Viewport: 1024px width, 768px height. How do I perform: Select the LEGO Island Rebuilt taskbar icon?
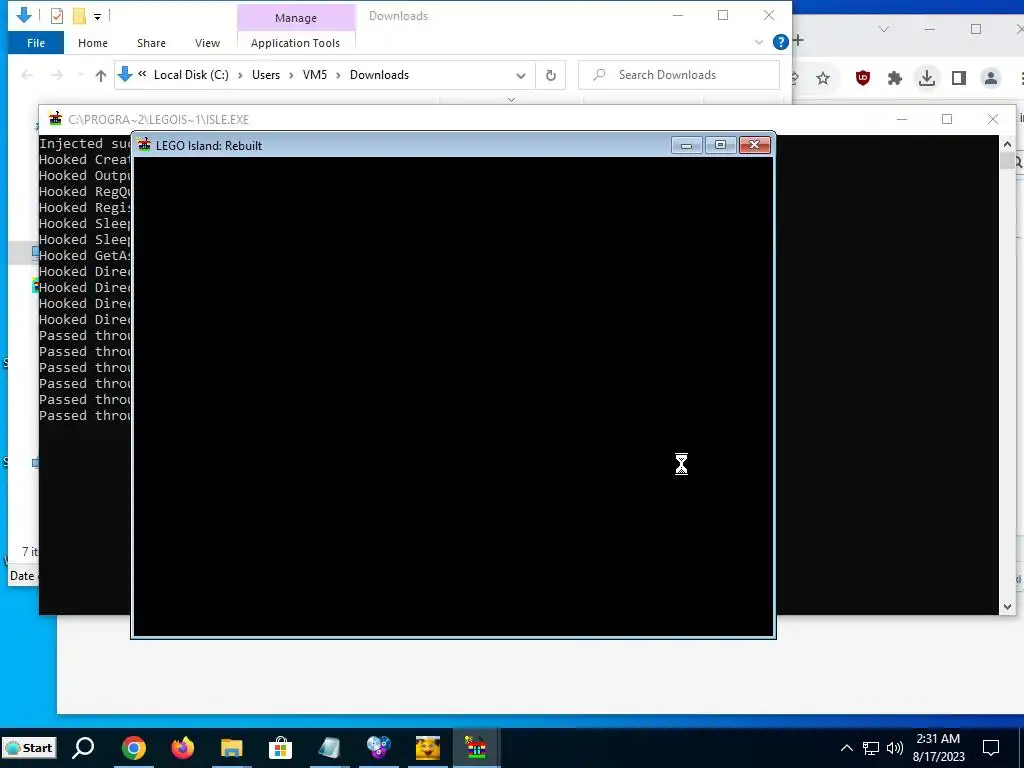pyautogui.click(x=475, y=748)
